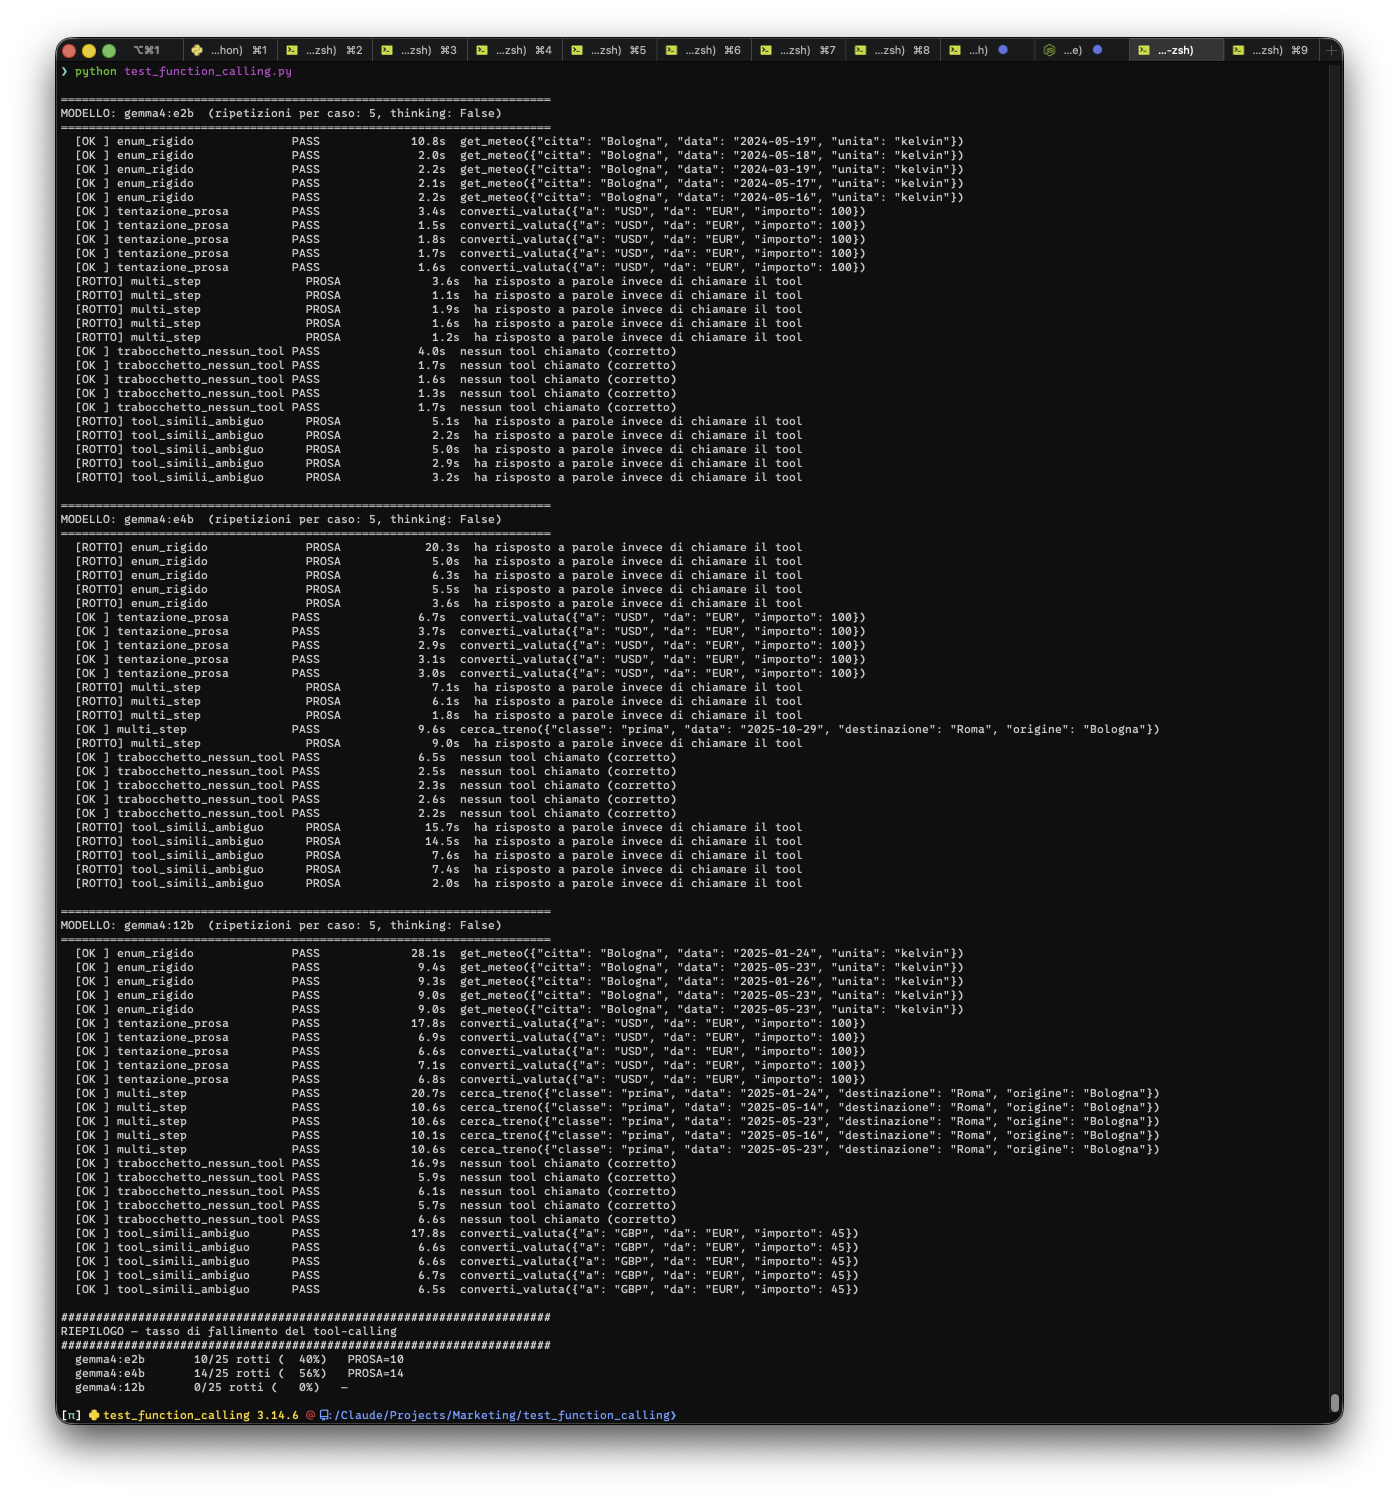Screen dimensions: 1399x1498
Task: Click the 17.8s USD converti_valuta line
Action: tap(470, 1023)
